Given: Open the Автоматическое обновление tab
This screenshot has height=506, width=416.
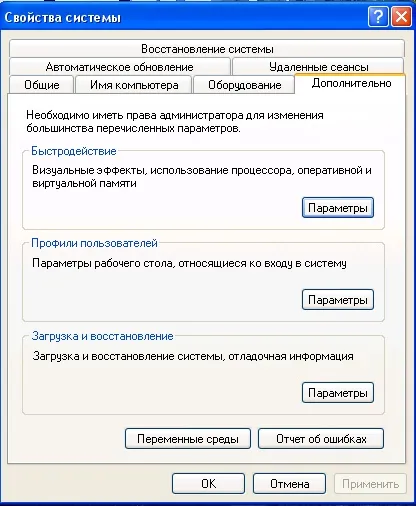Looking at the screenshot, I should [120, 67].
